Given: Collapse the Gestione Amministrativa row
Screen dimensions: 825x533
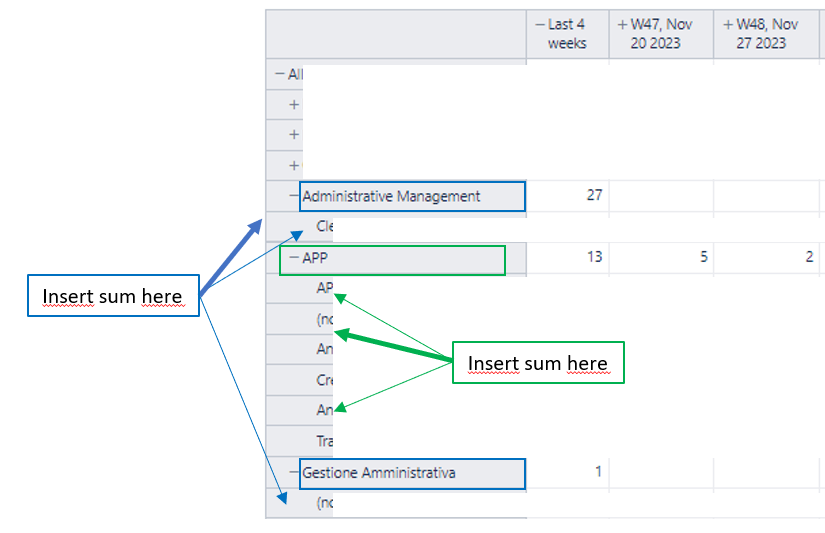Looking at the screenshot, I should click(x=294, y=472).
